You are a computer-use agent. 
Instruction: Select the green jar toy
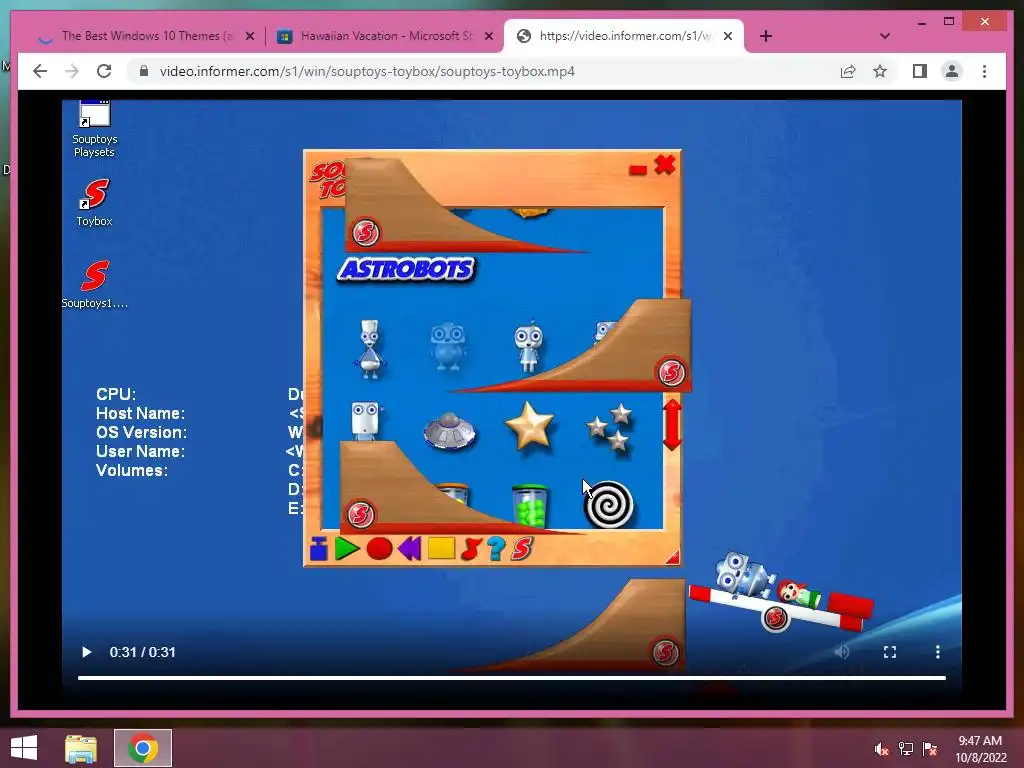pos(530,506)
